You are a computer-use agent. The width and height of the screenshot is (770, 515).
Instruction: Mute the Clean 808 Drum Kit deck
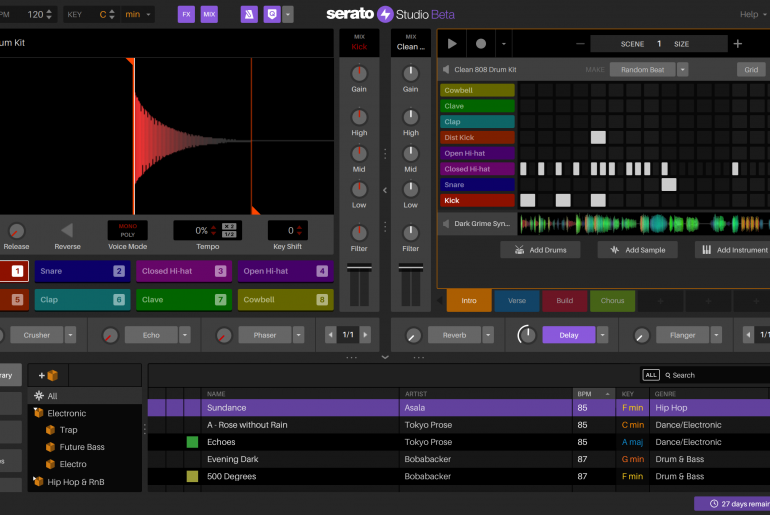pos(446,70)
